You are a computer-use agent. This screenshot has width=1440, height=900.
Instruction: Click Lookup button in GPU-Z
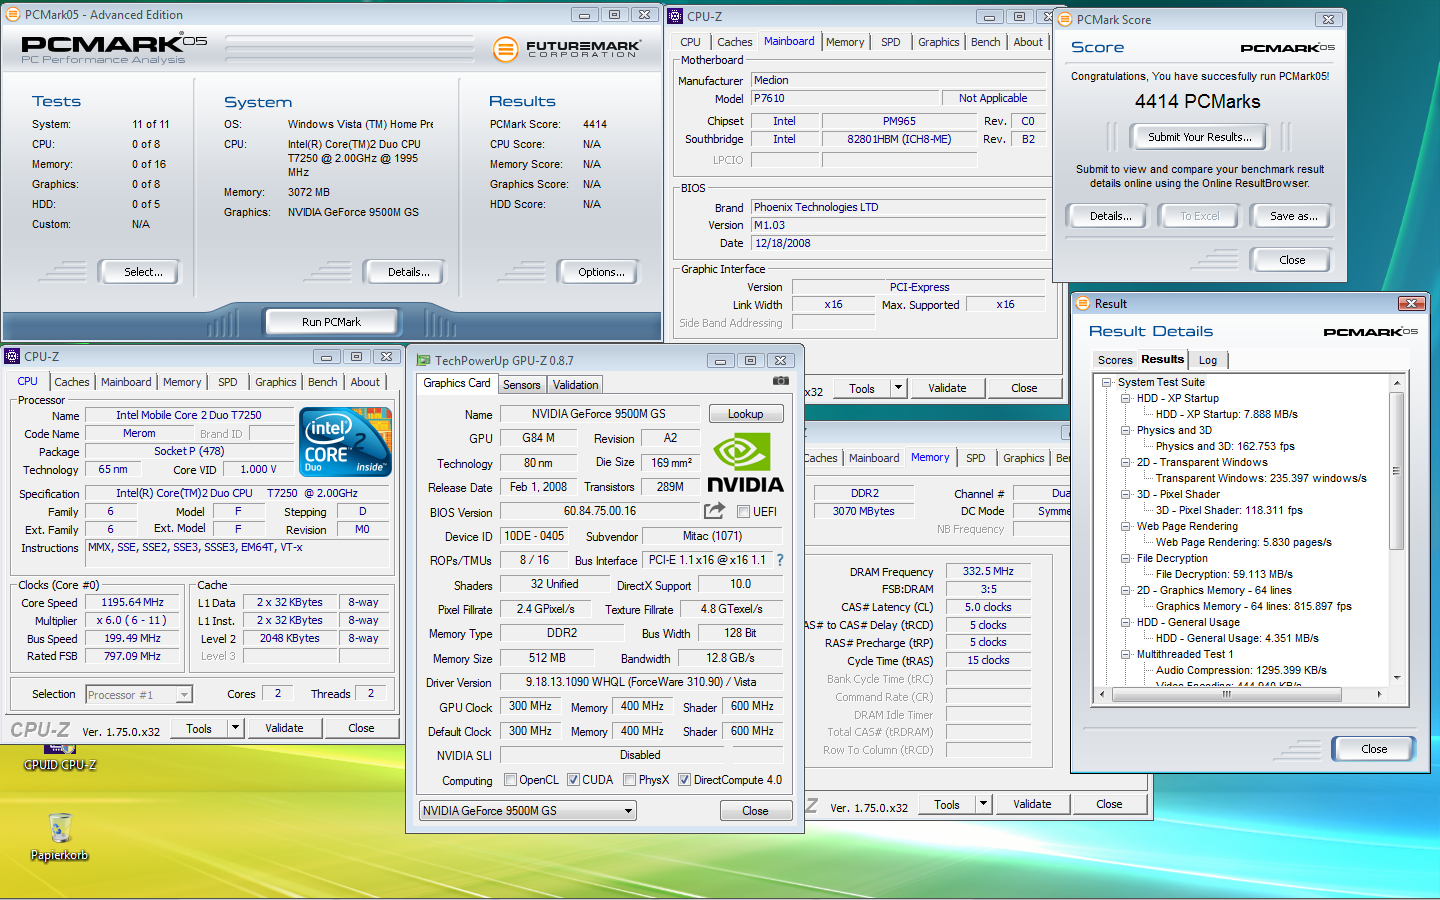(x=745, y=414)
